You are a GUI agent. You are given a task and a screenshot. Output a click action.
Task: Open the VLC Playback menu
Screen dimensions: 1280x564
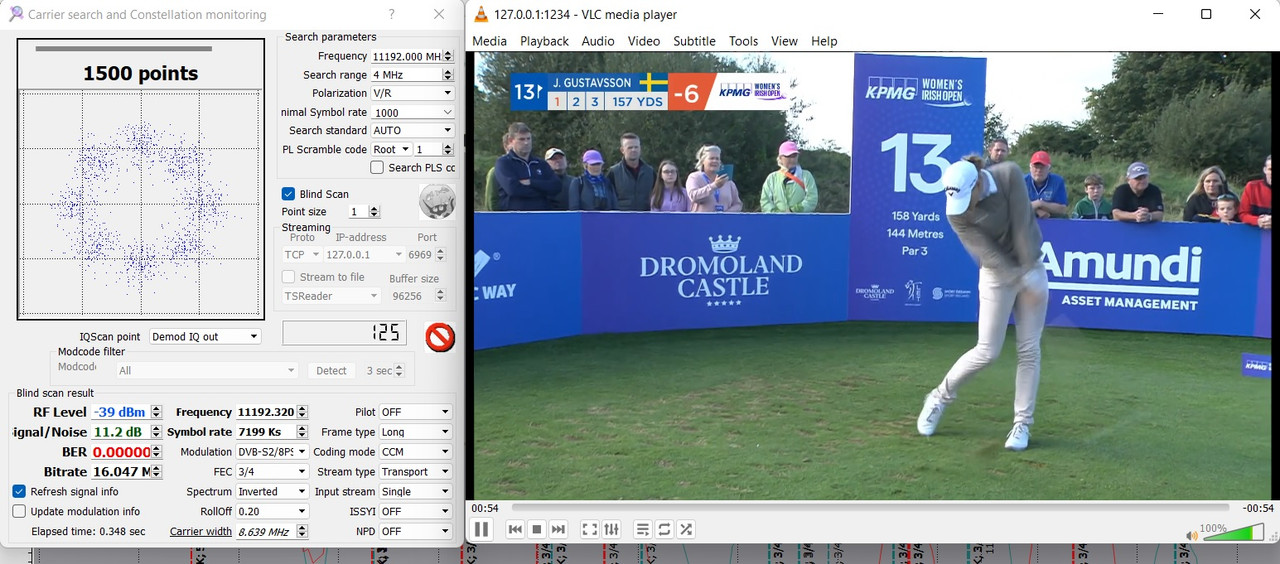click(x=544, y=41)
